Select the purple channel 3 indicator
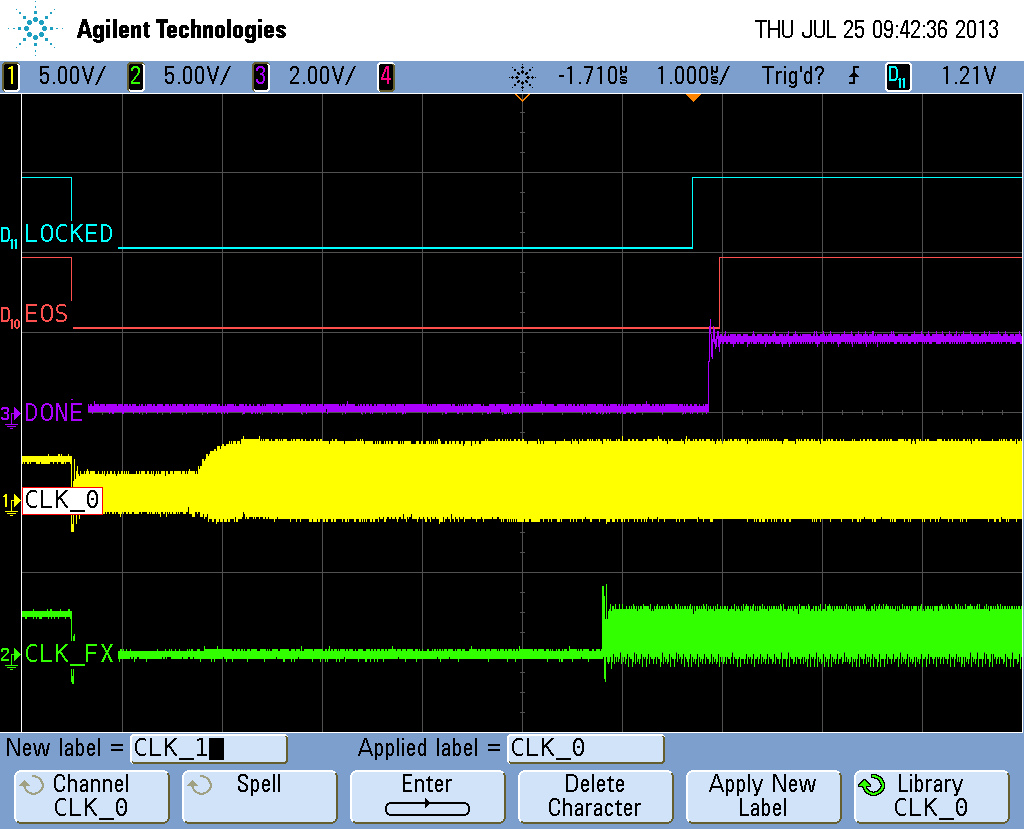This screenshot has width=1024, height=829. point(260,76)
